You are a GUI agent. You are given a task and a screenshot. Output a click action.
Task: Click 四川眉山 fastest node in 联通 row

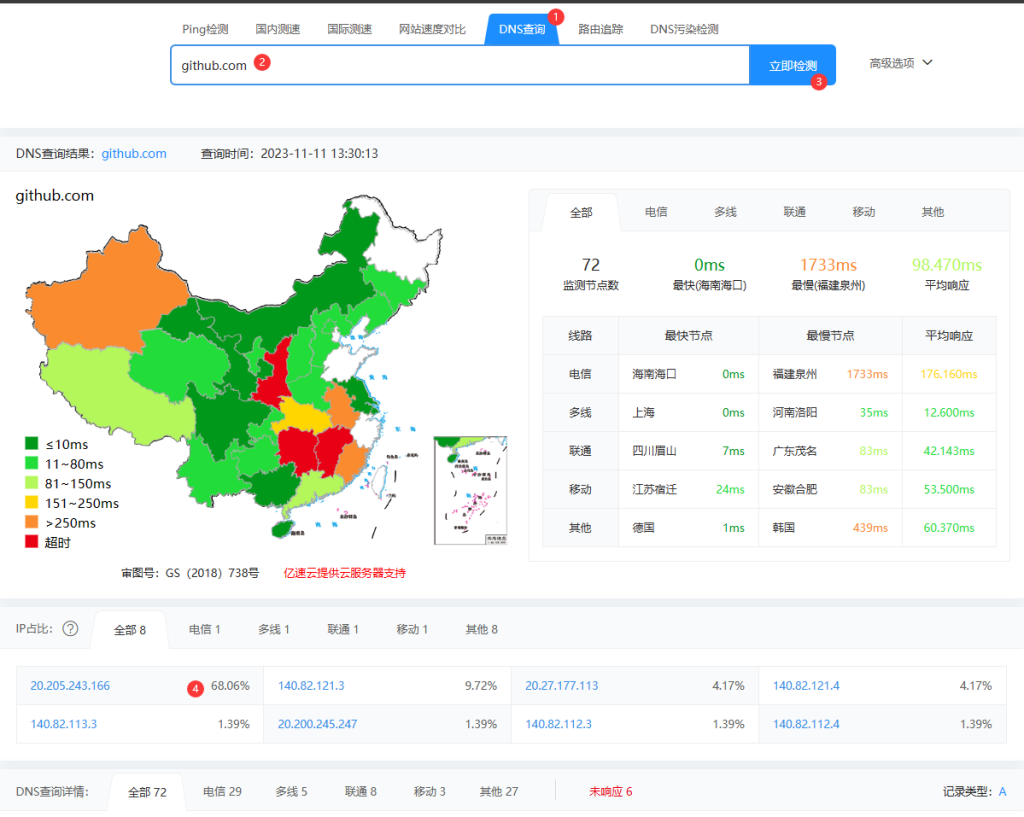654,451
